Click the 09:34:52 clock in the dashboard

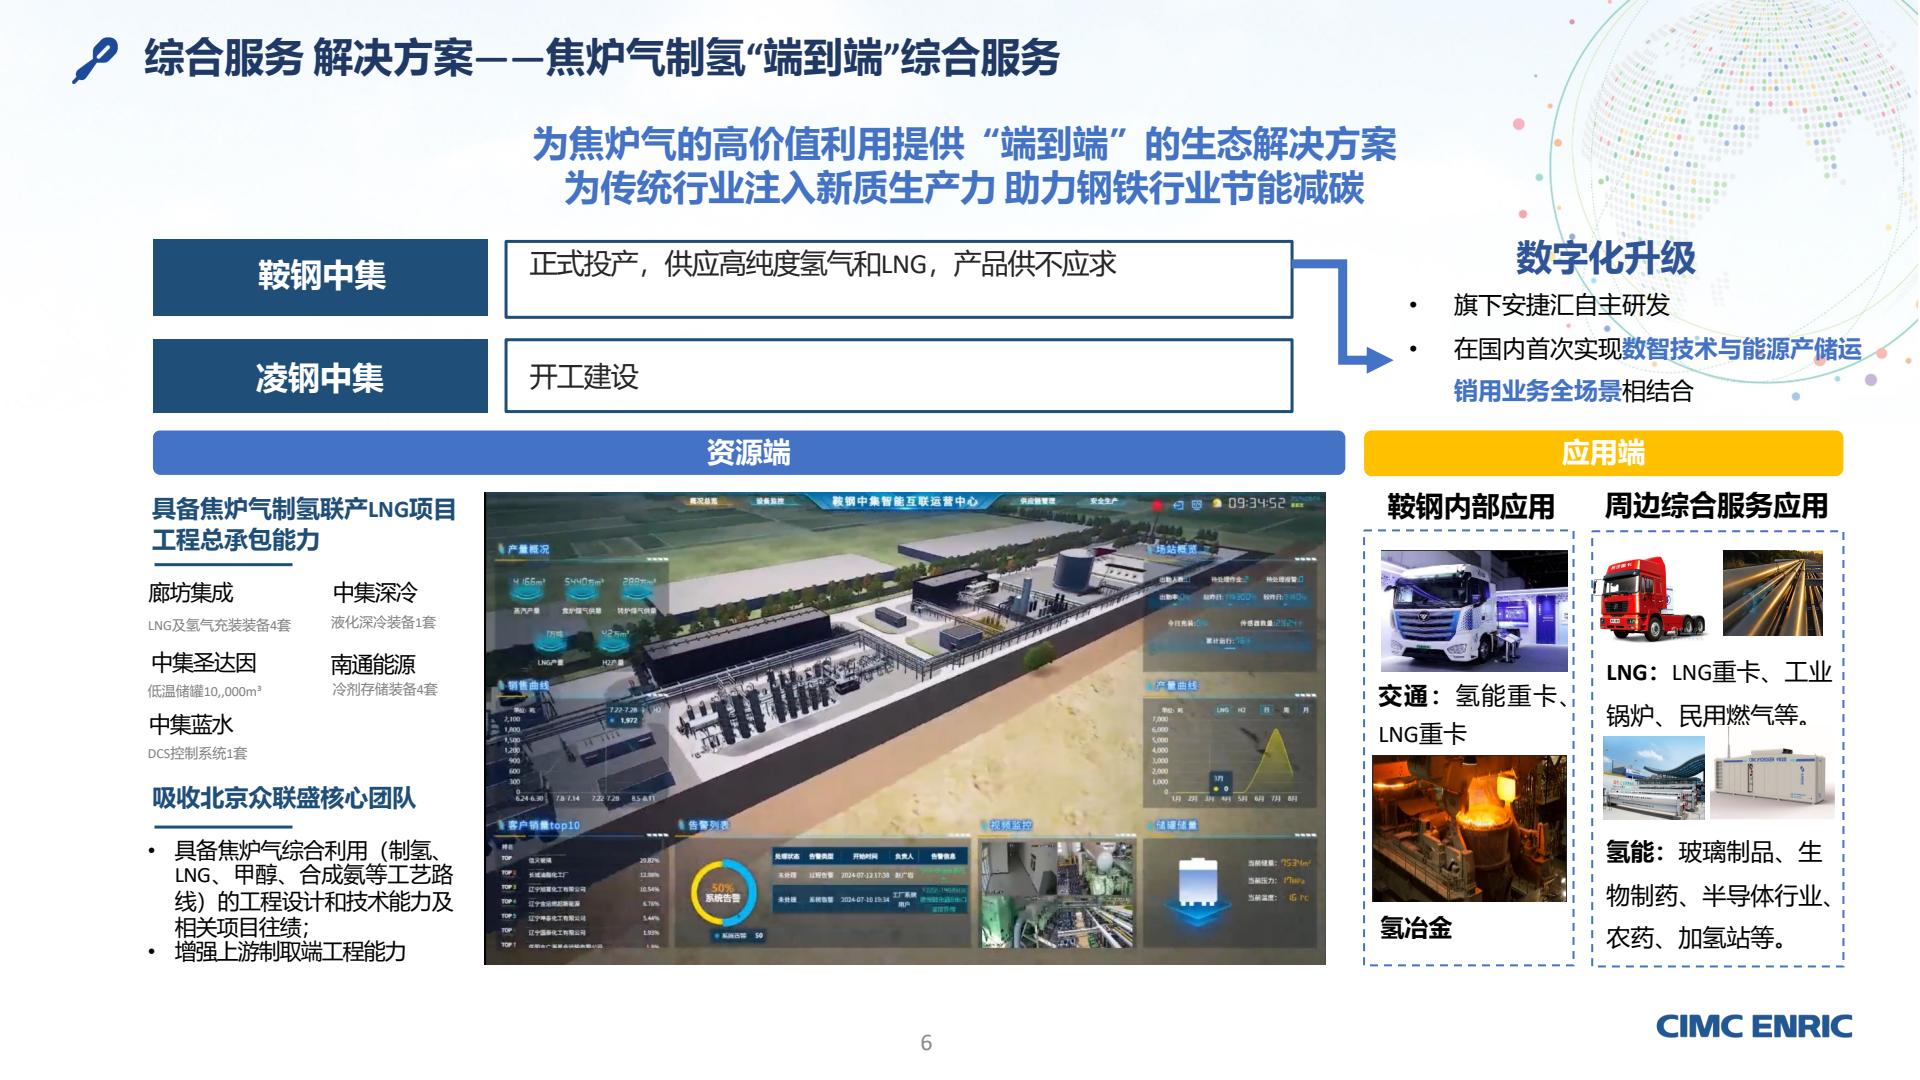coord(1257,503)
